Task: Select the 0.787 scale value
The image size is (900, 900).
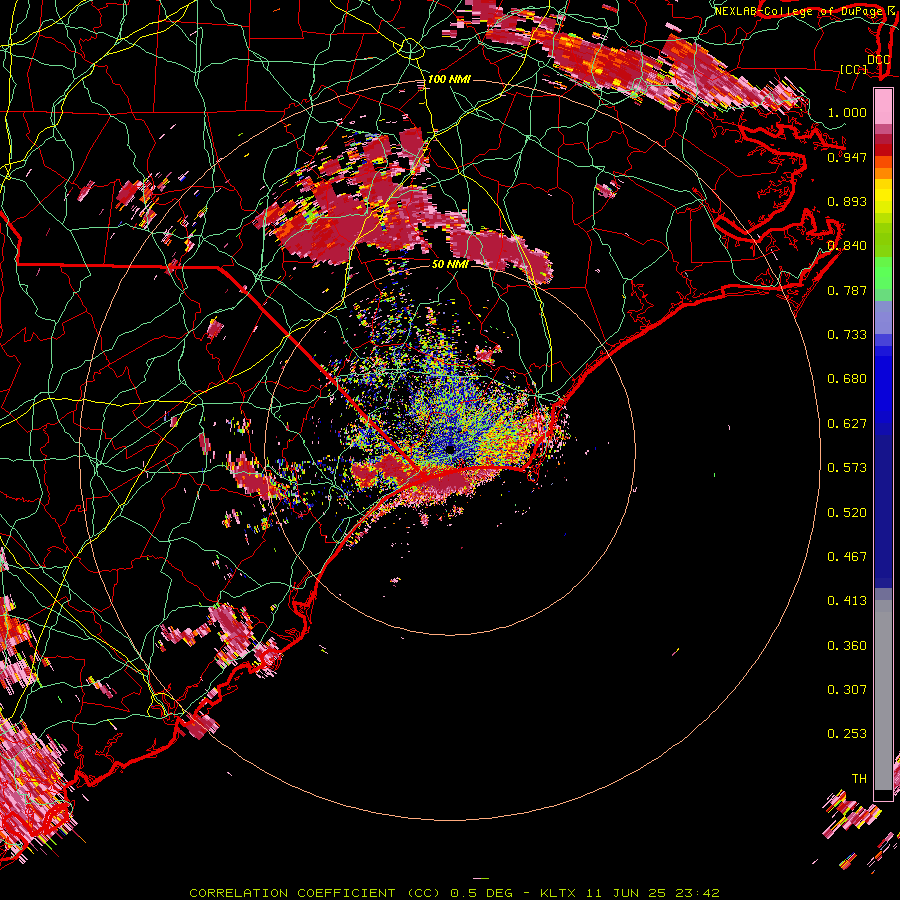Action: [847, 290]
